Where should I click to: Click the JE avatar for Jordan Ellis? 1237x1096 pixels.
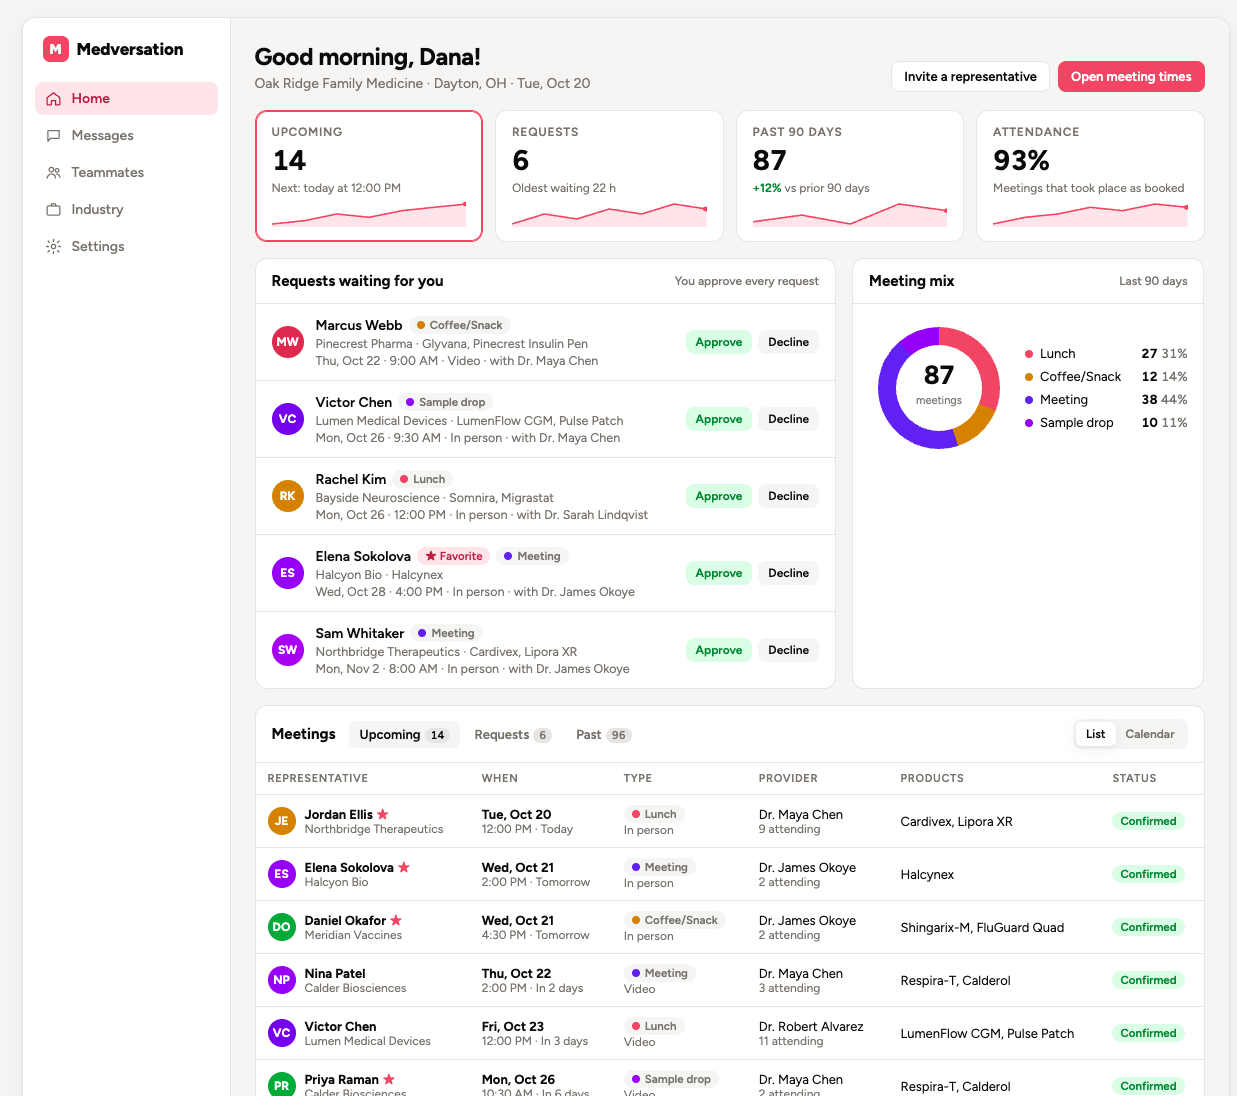[x=282, y=821]
